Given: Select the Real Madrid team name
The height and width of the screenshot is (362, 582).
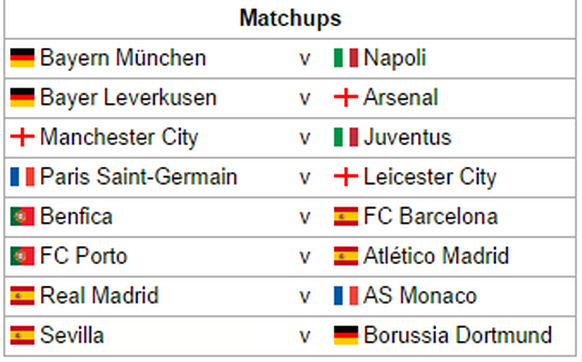Looking at the screenshot, I should click(x=99, y=296).
